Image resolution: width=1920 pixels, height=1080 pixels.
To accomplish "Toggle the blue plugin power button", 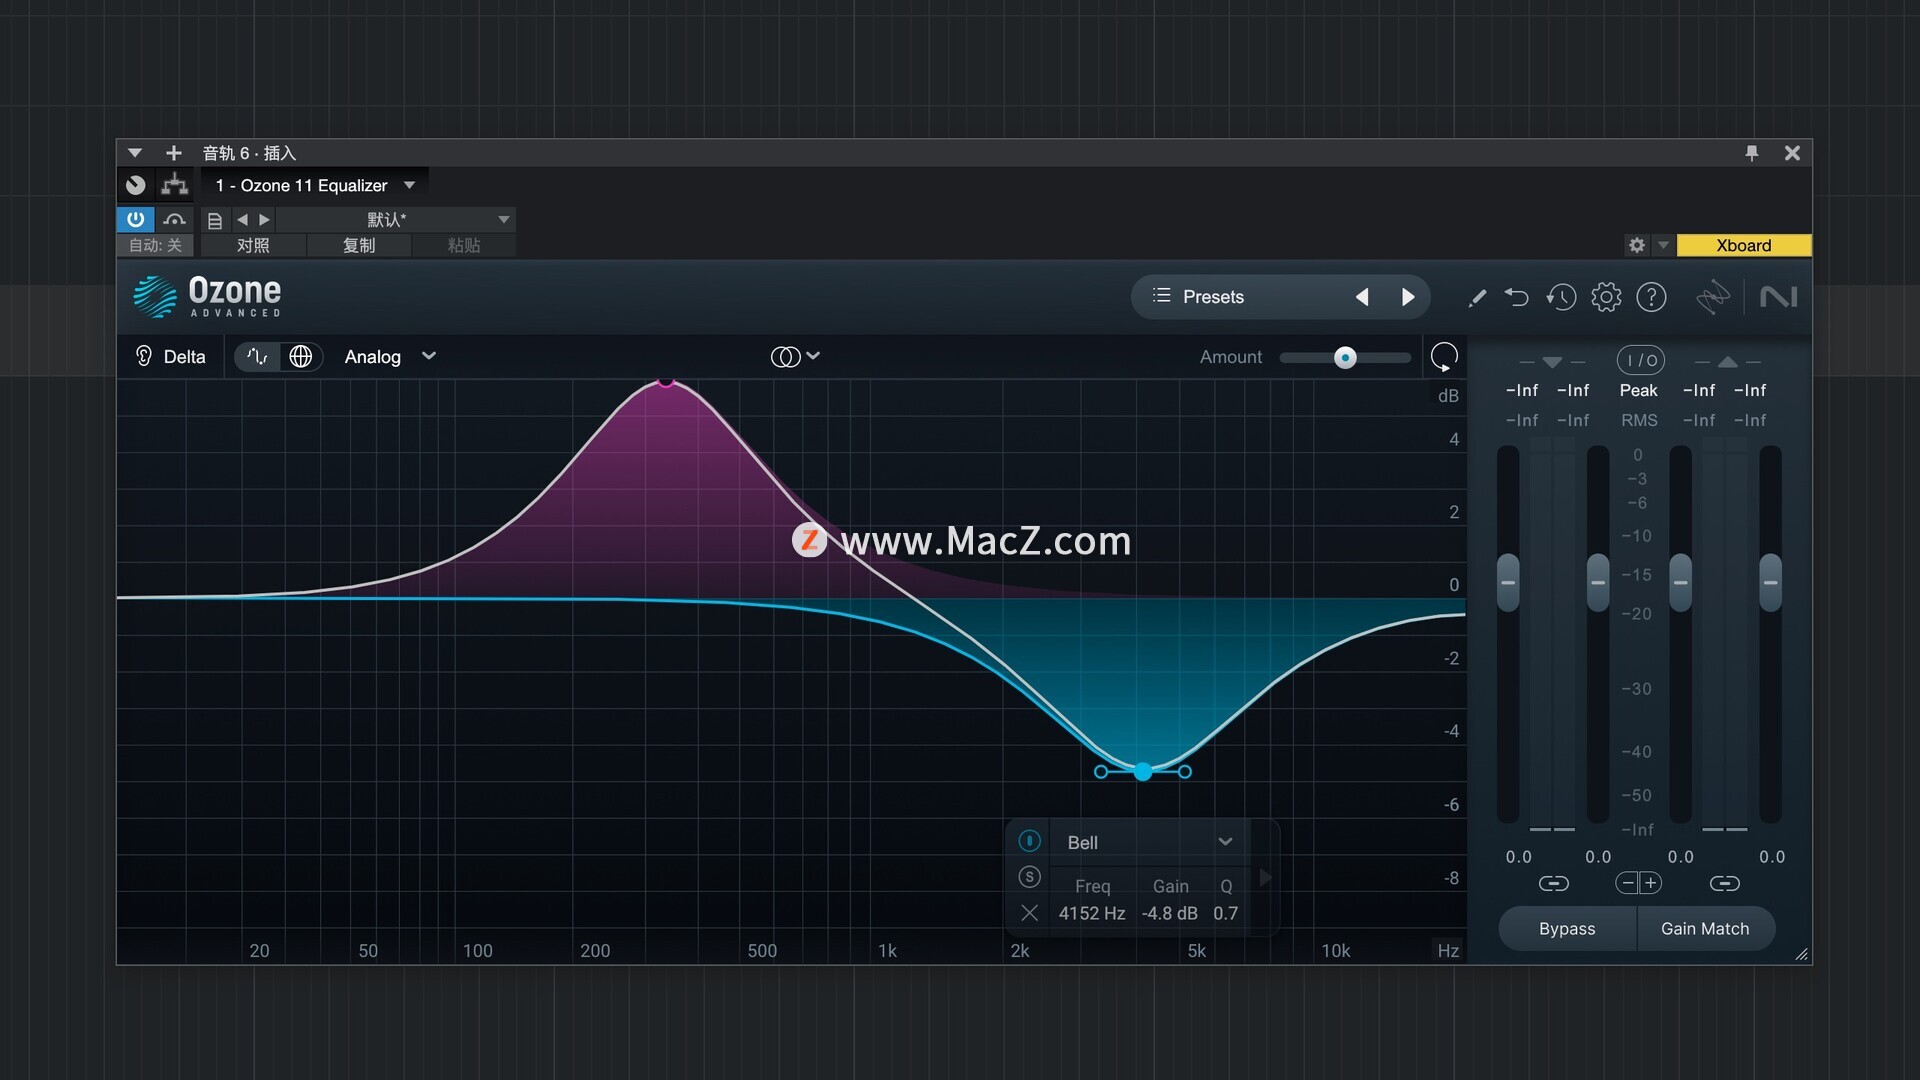I will 136,219.
